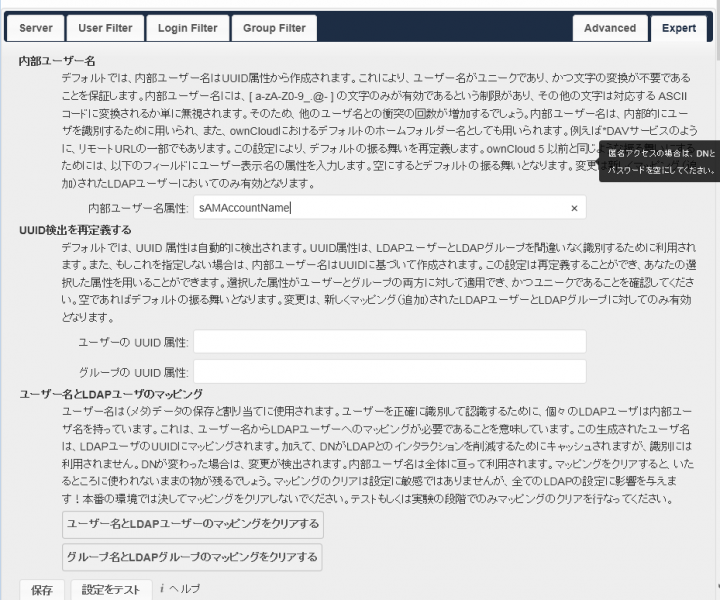Clear the sAMAccountName field with X icon
The height and width of the screenshot is (600, 720).
click(x=574, y=208)
